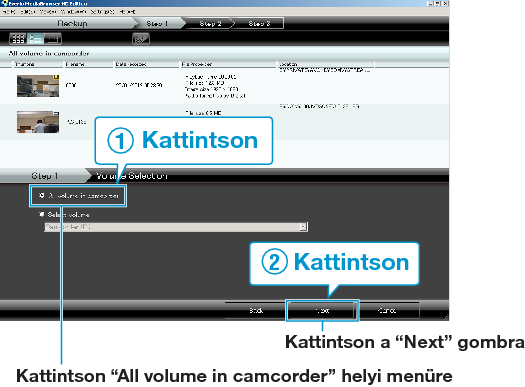
Task: Select the second video thumbnail
Action: pos(38,122)
